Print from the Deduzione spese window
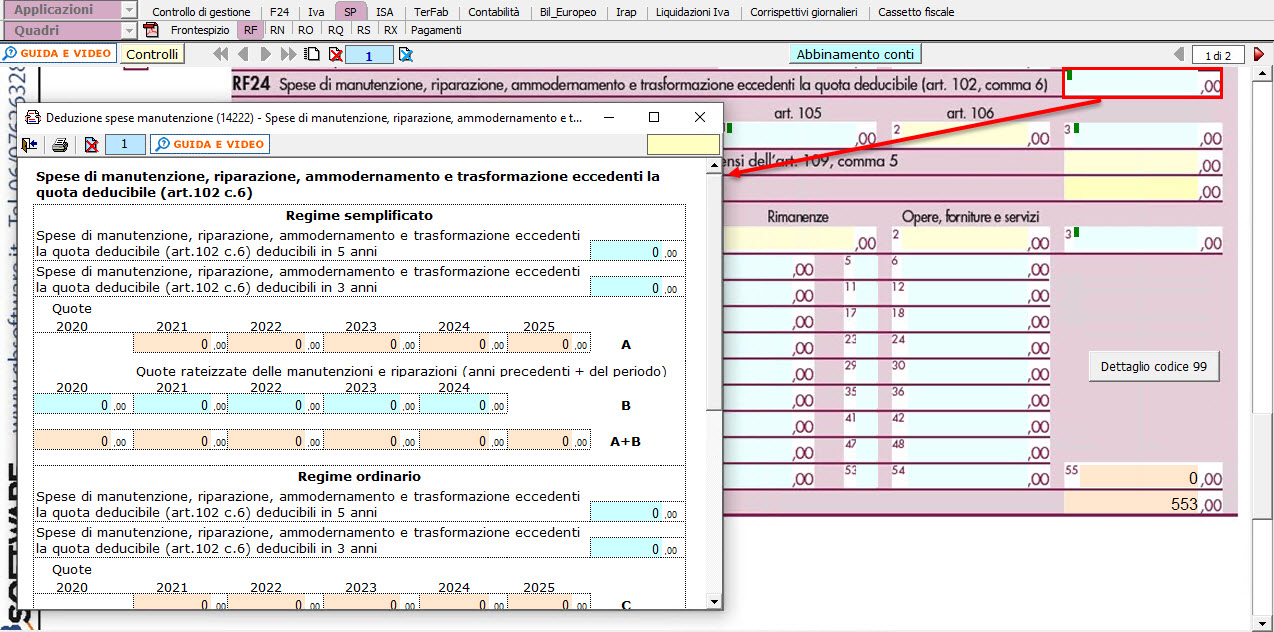Image resolution: width=1274 pixels, height=632 pixels. point(60,145)
